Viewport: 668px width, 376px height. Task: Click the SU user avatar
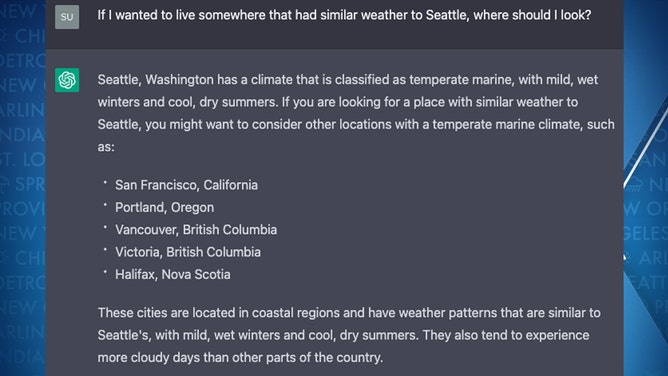tap(67, 17)
